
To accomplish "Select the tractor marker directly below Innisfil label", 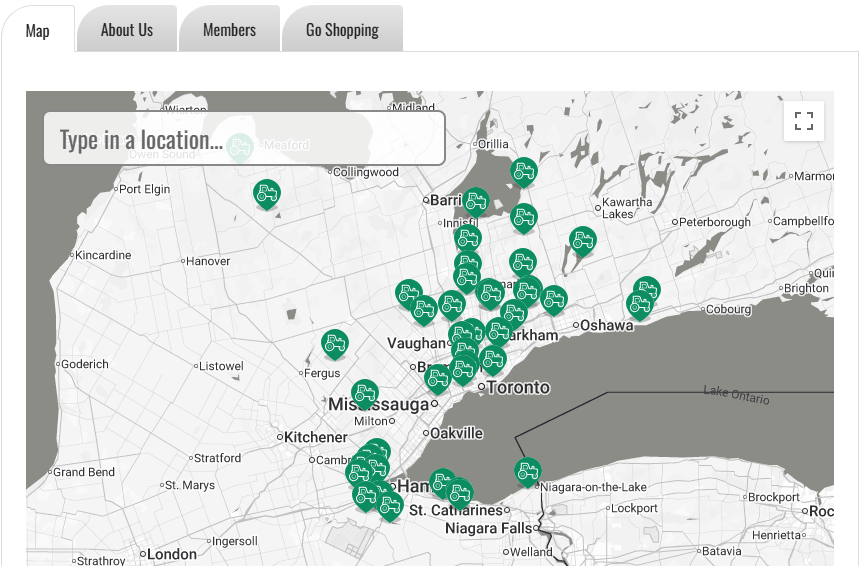I will (x=468, y=238).
